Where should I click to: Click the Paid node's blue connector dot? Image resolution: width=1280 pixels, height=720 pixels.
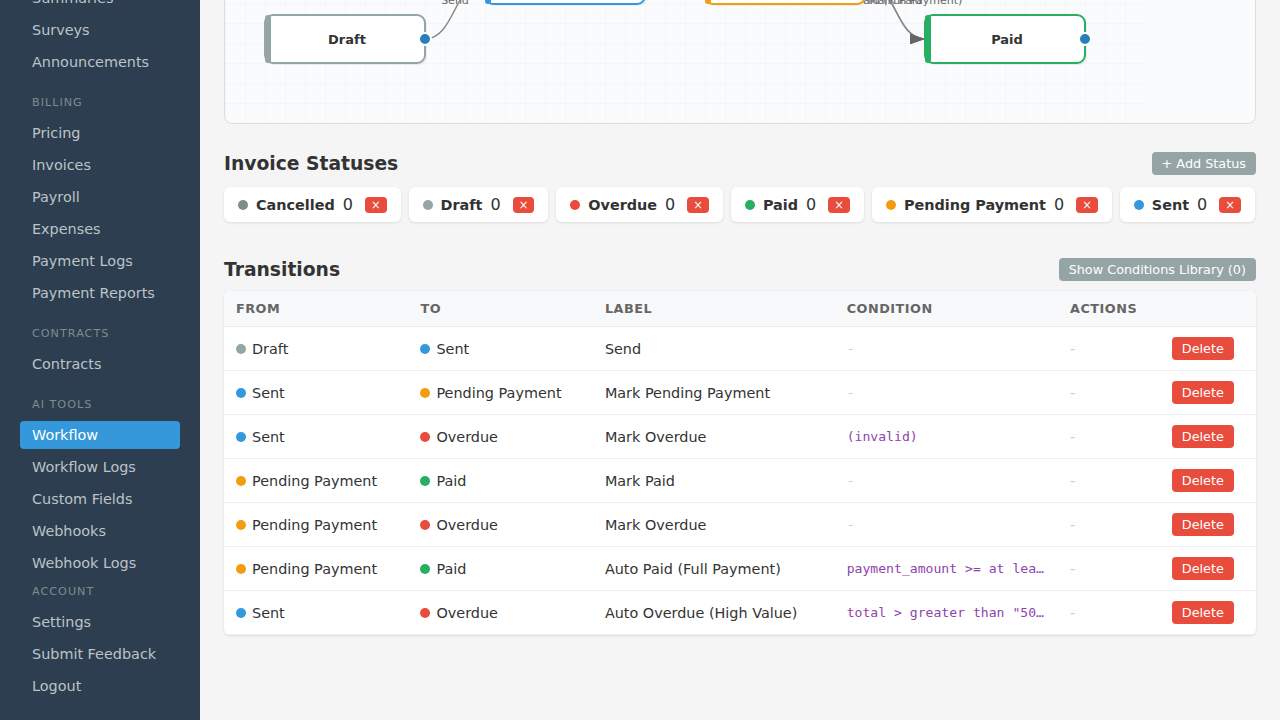pos(1085,39)
